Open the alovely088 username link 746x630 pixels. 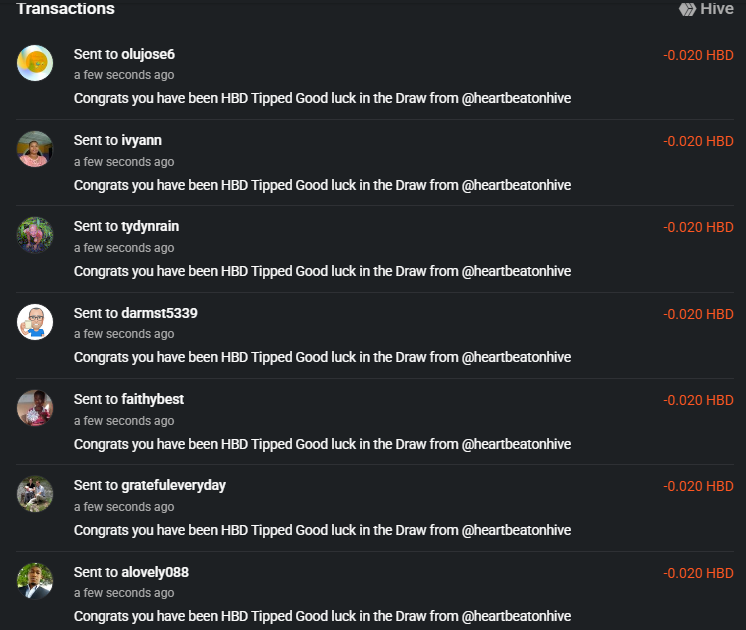pyautogui.click(x=155, y=572)
